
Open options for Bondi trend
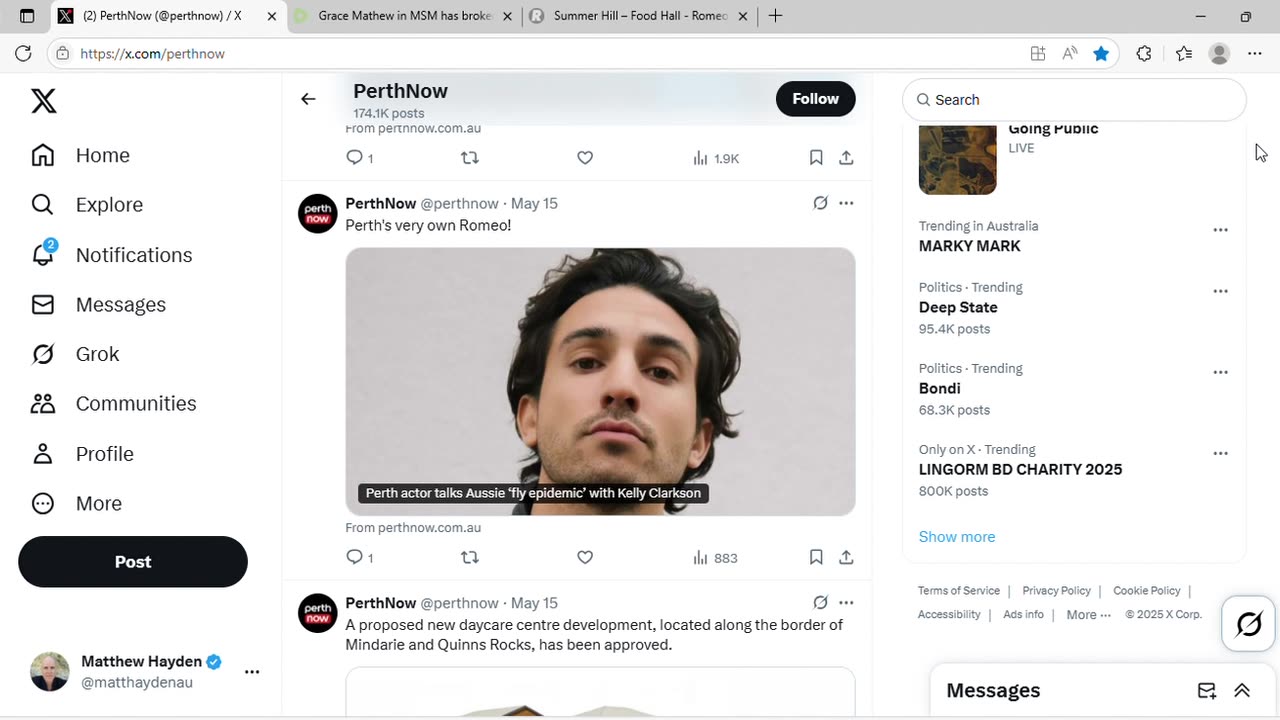1220,372
